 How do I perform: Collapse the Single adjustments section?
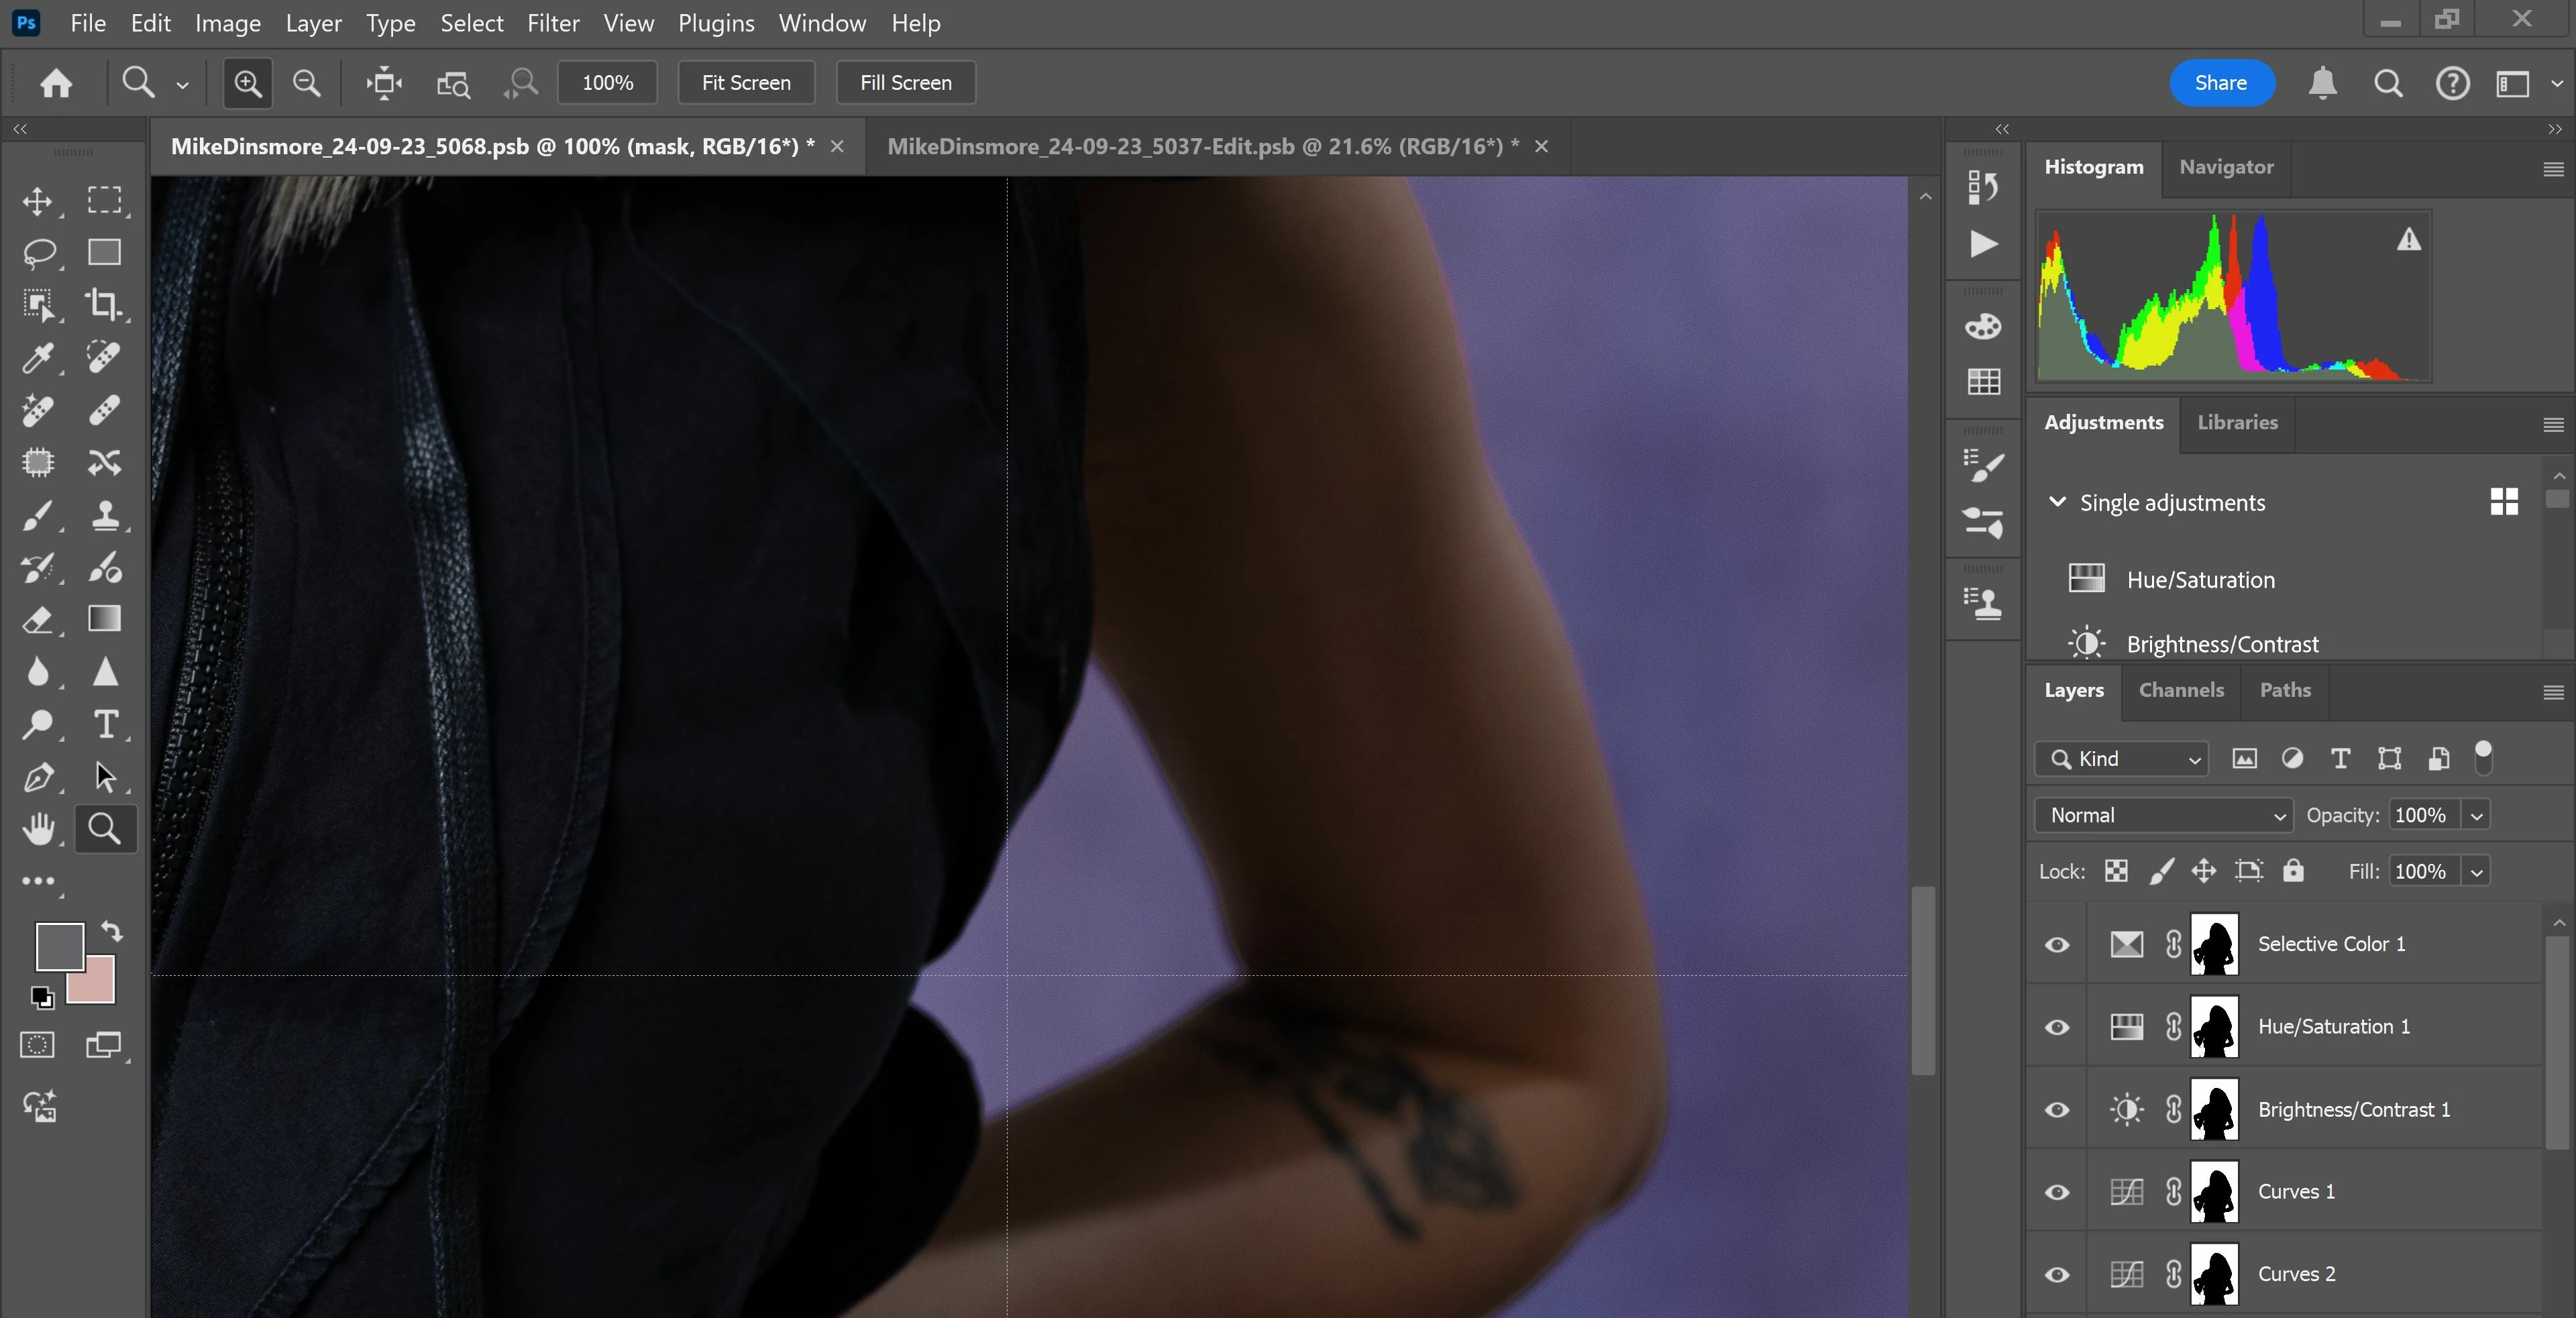point(2057,502)
